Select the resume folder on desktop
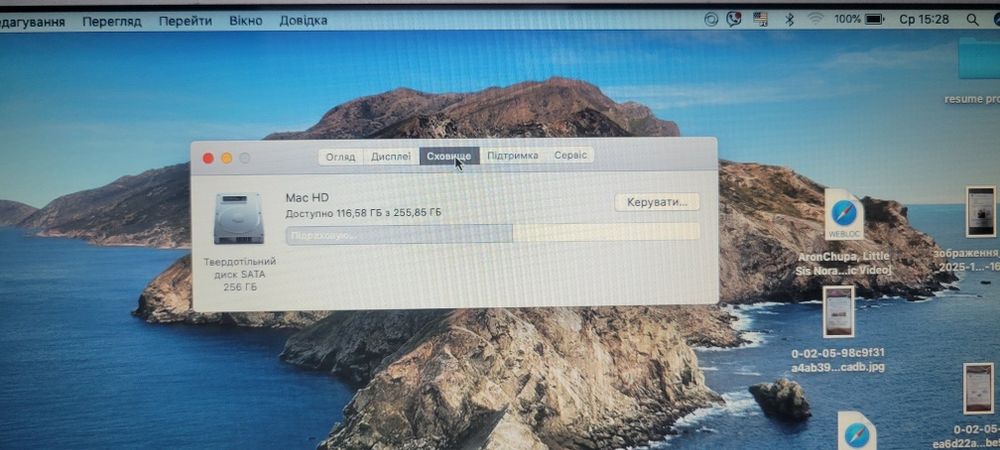The height and width of the screenshot is (450, 1000). click(x=980, y=59)
